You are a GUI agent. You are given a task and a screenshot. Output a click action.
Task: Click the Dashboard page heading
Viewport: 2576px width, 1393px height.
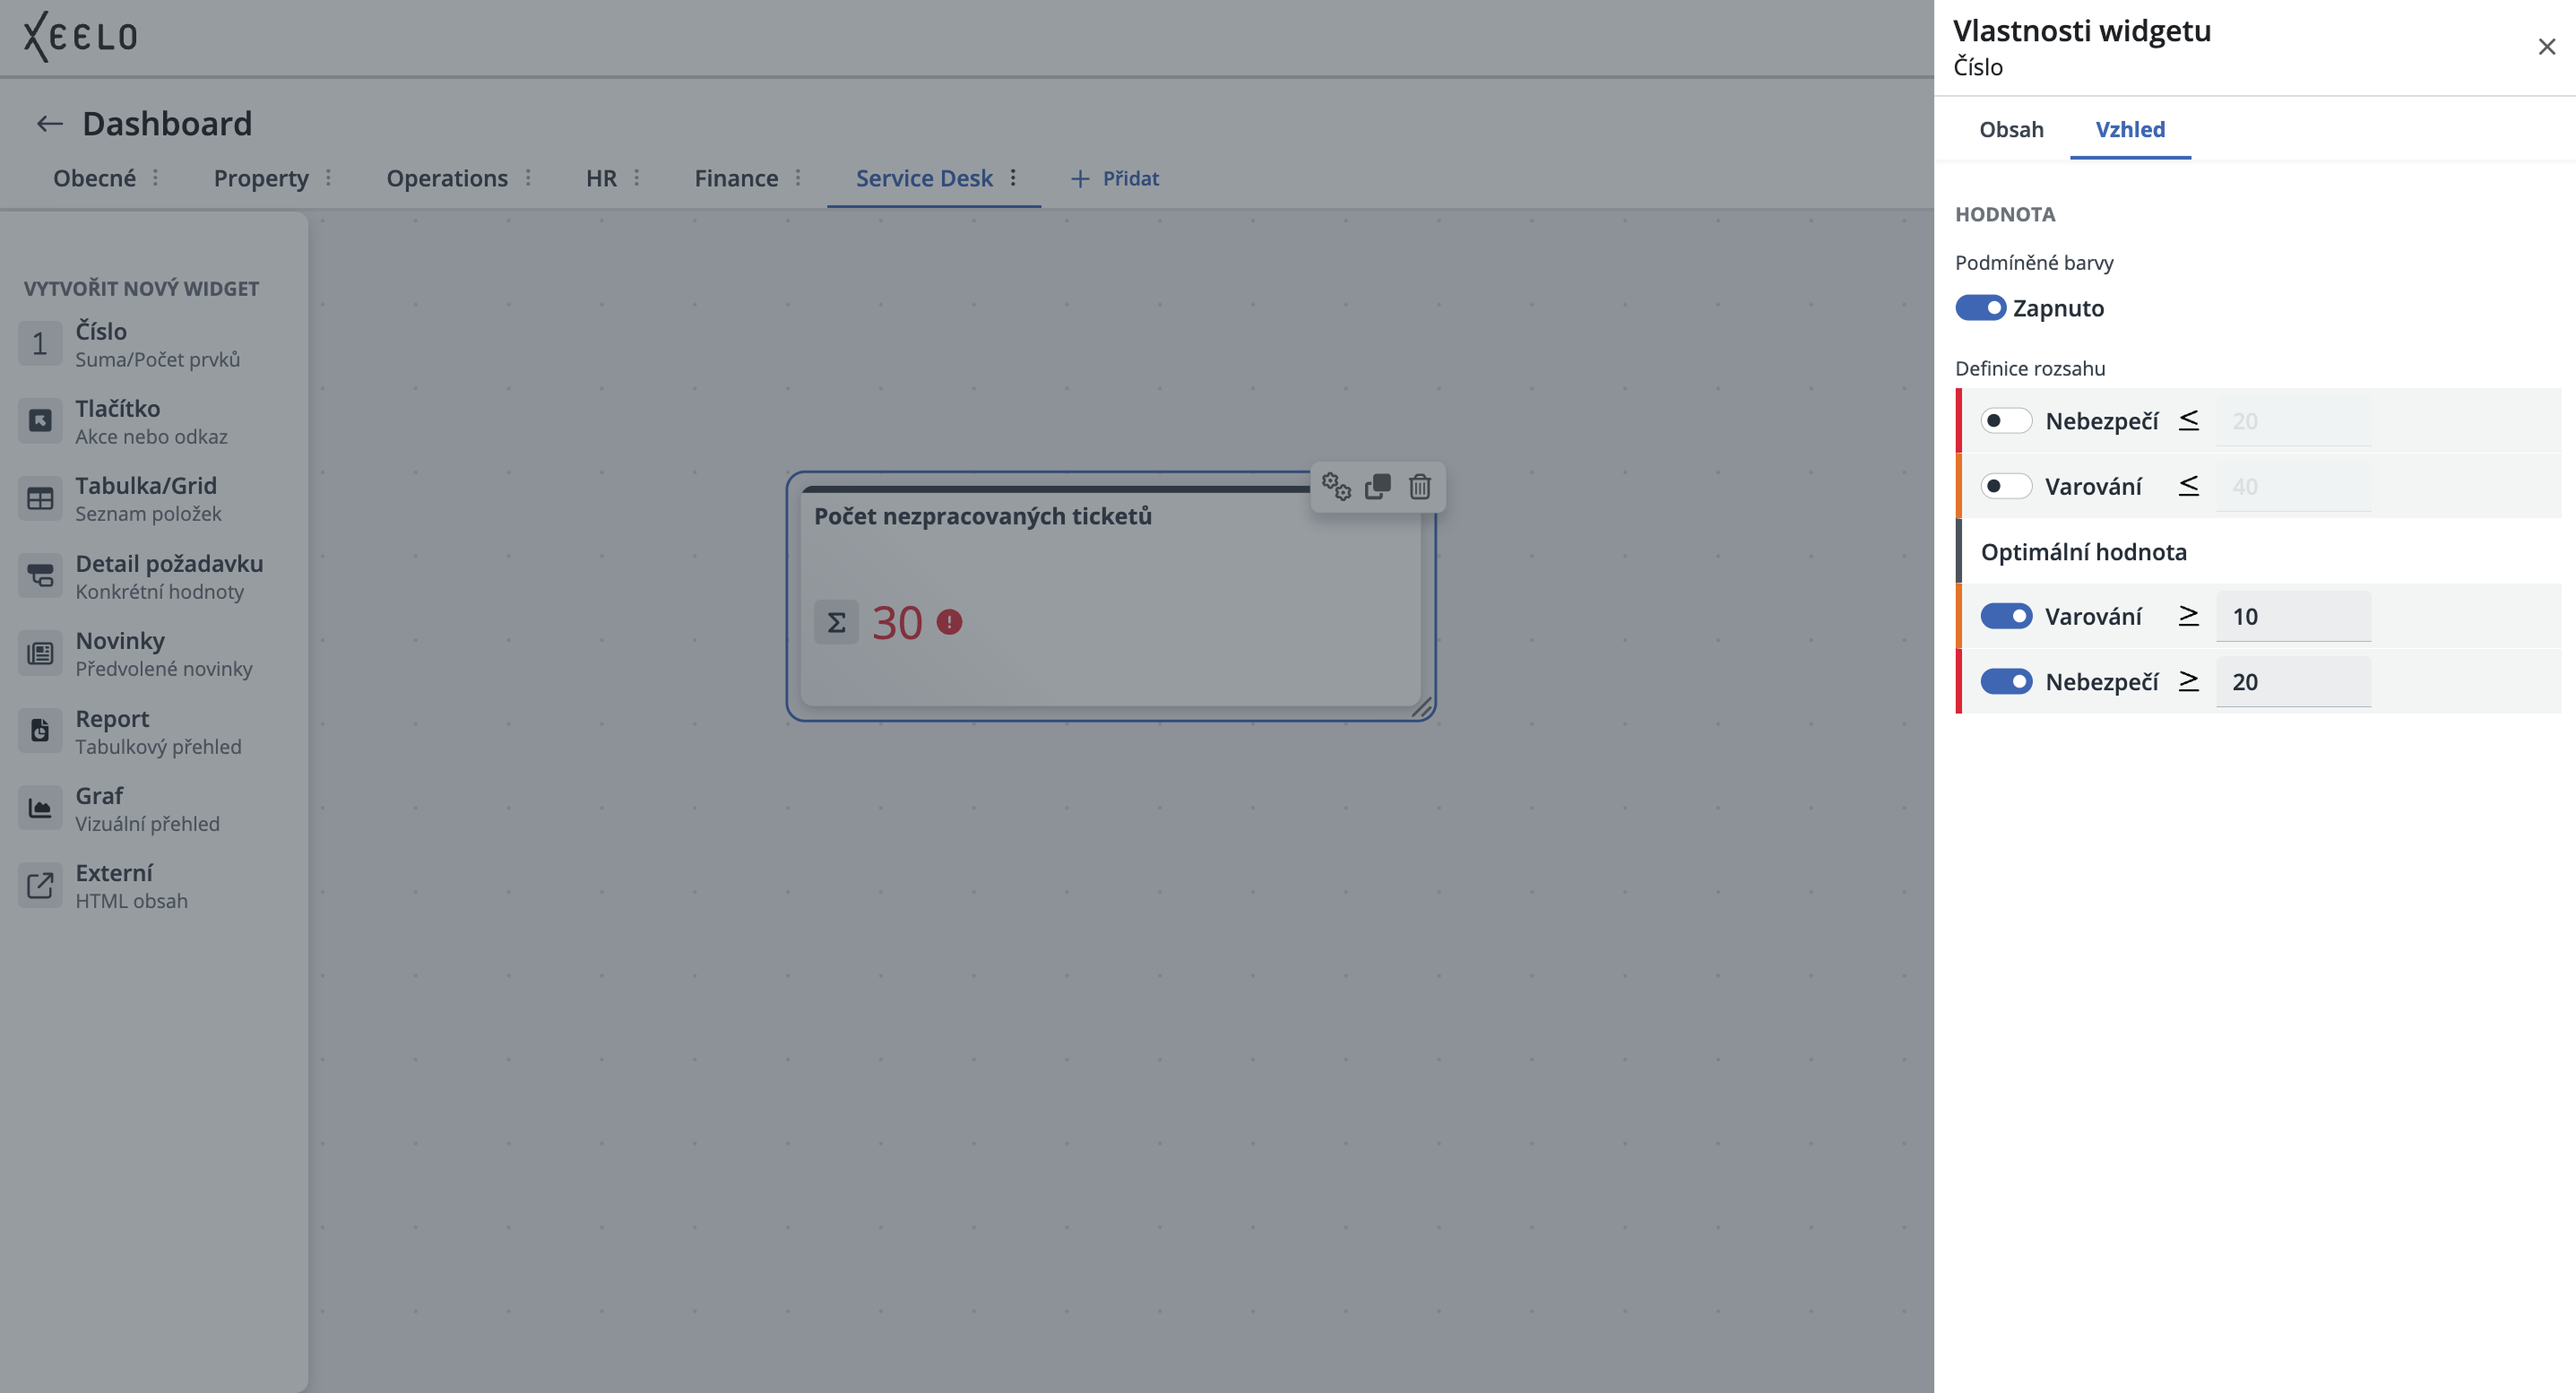167,124
